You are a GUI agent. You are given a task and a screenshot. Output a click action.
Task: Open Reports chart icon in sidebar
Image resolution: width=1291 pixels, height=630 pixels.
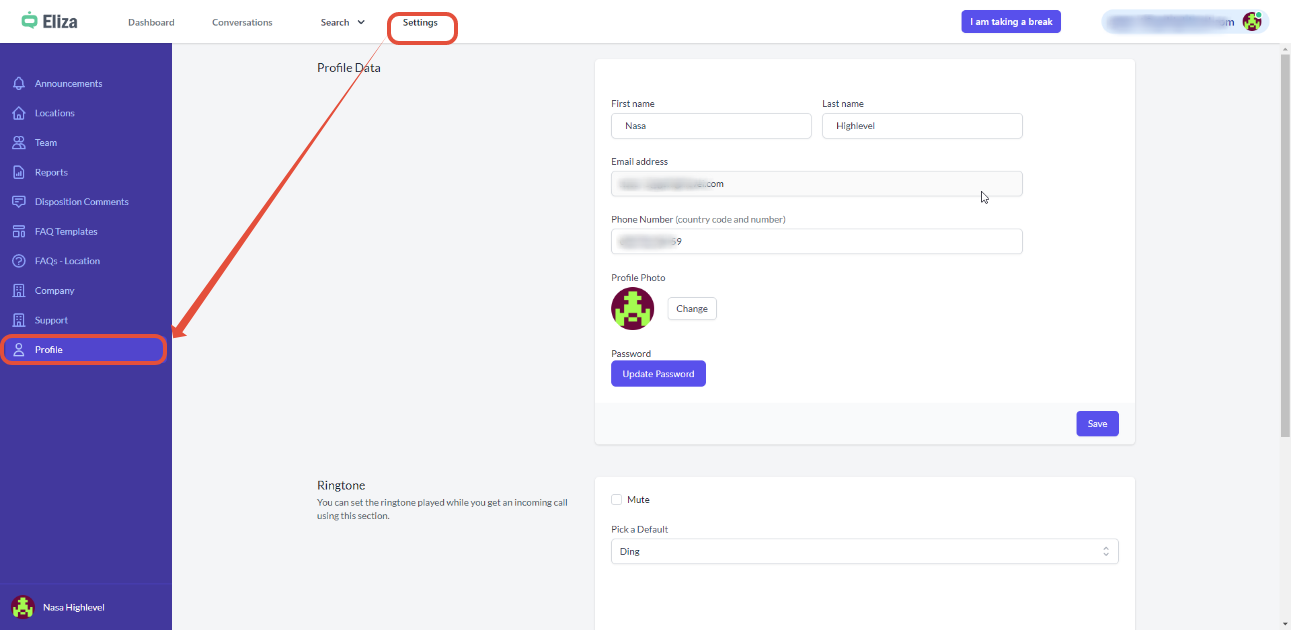(18, 172)
